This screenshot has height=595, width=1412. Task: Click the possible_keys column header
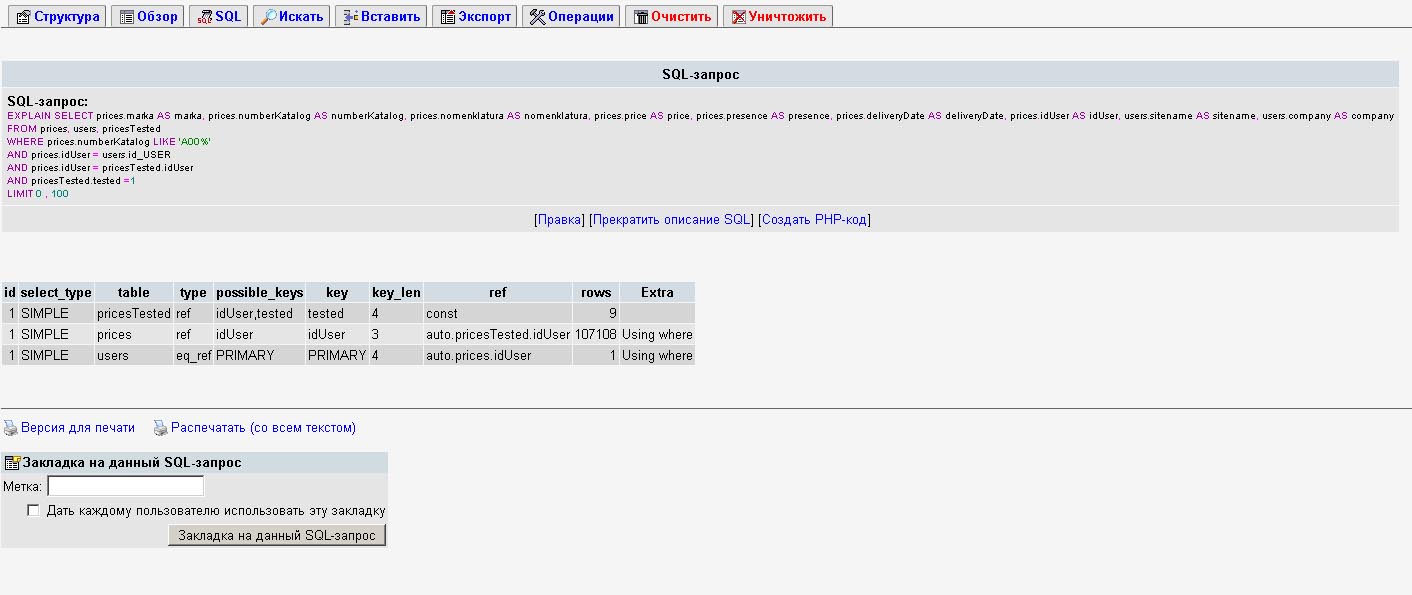coord(259,293)
